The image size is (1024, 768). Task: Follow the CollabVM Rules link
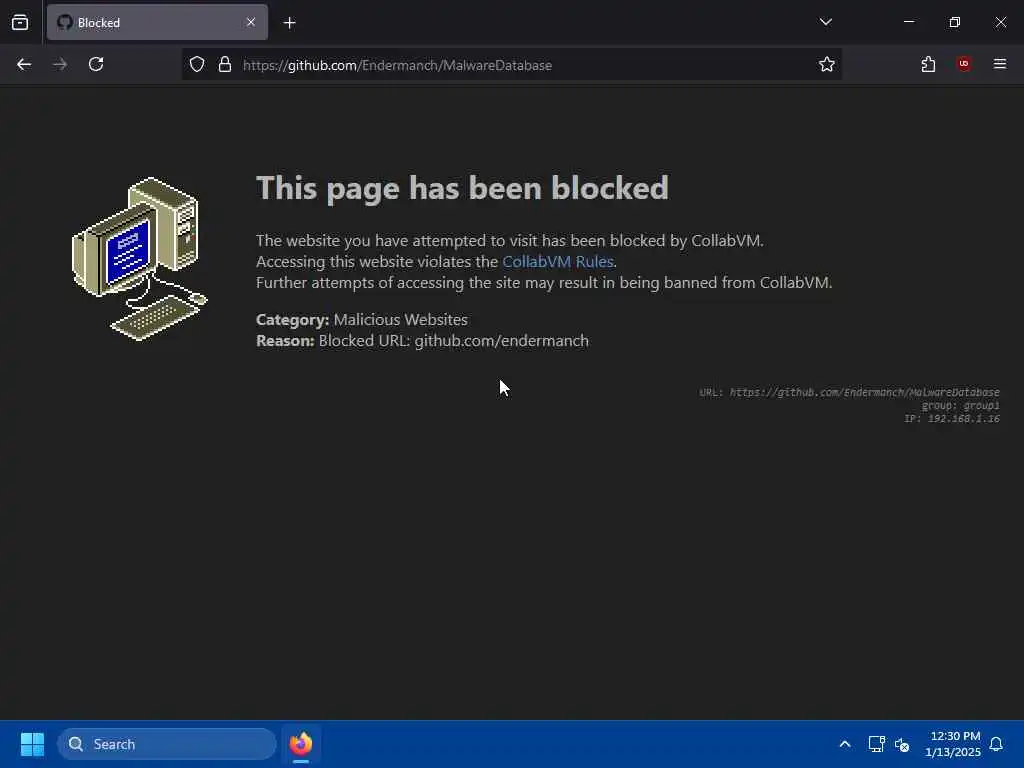pos(558,261)
